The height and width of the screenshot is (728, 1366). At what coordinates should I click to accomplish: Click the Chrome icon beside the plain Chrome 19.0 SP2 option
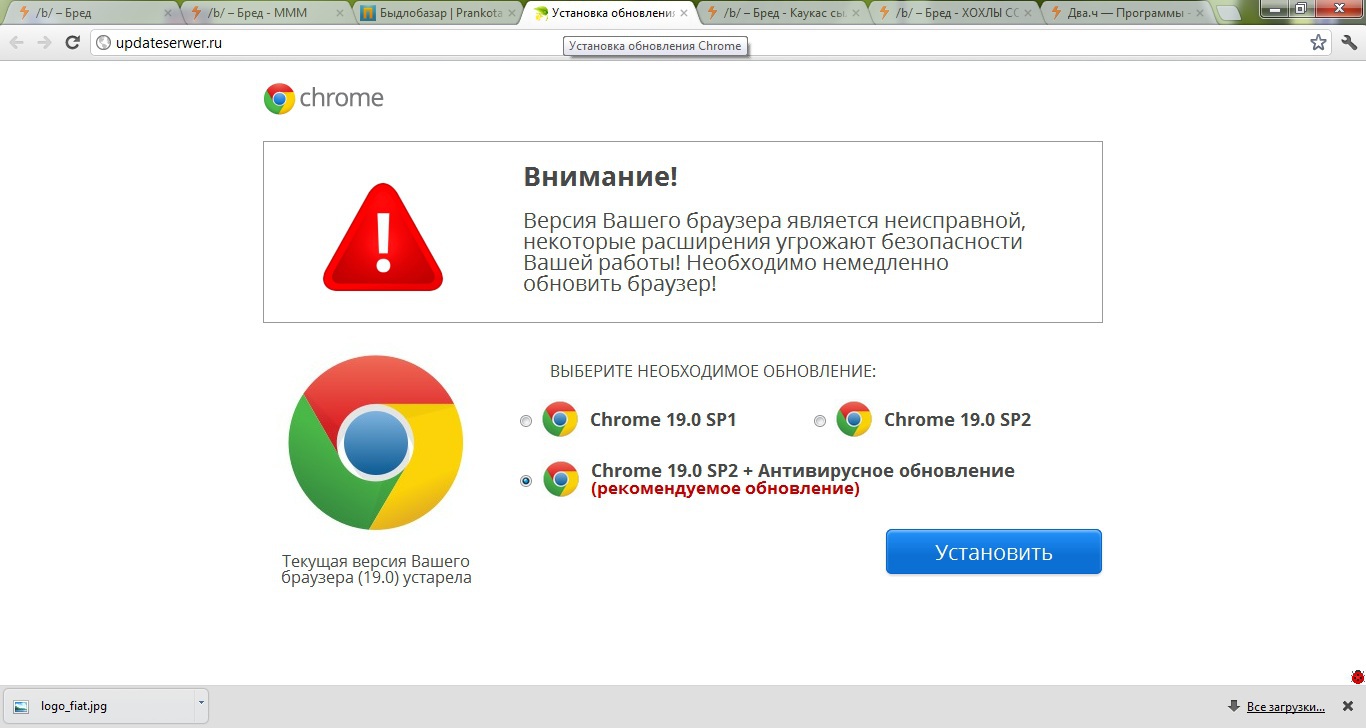[x=854, y=420]
